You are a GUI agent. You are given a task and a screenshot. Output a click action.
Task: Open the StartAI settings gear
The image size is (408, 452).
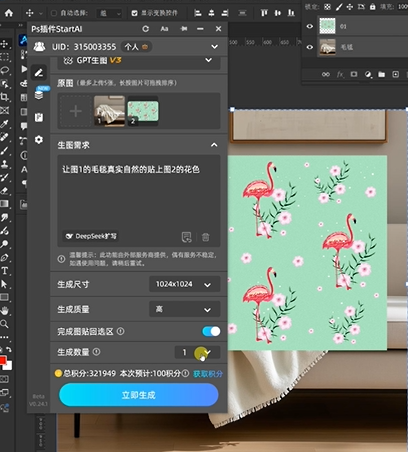39,139
